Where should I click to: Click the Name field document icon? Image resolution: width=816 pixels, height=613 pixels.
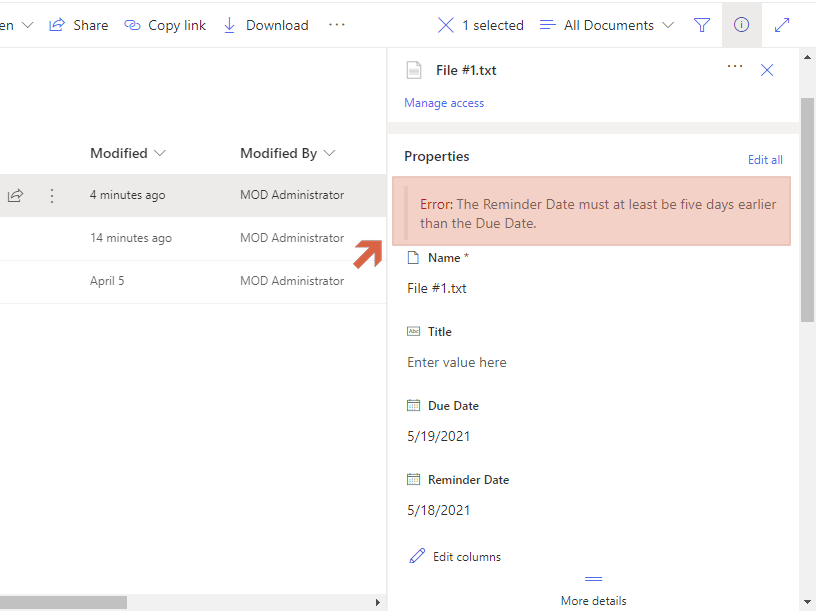tap(413, 258)
